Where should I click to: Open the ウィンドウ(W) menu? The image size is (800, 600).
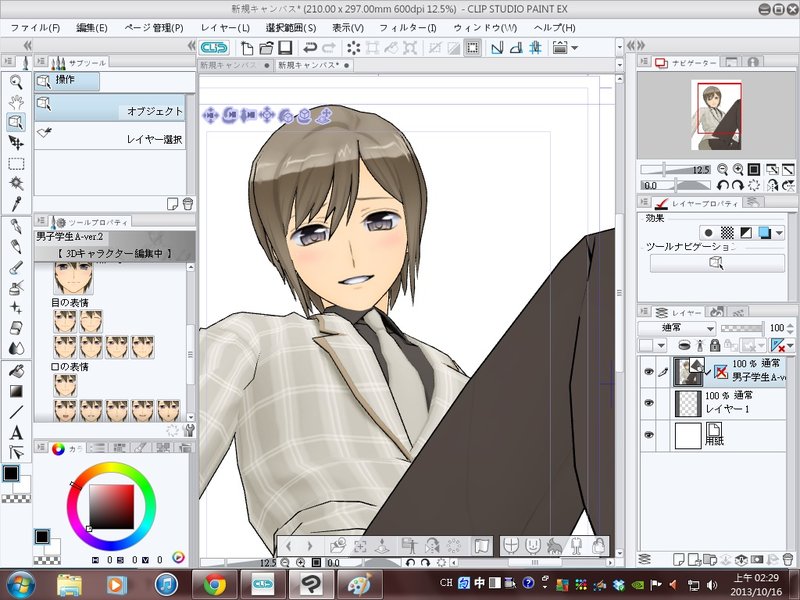click(485, 28)
